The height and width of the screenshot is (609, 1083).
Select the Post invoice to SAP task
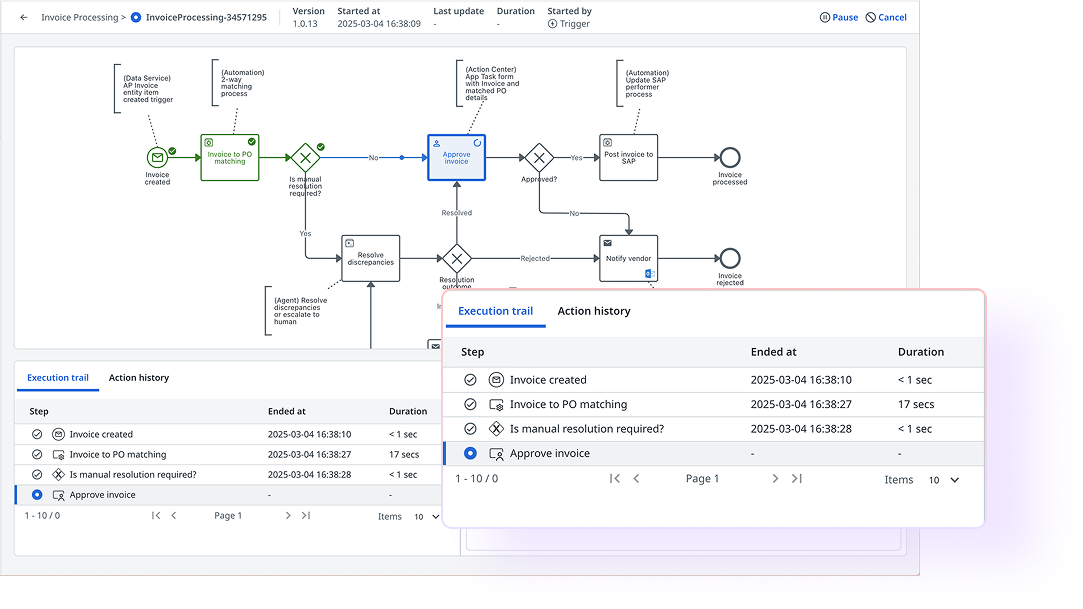tap(629, 157)
